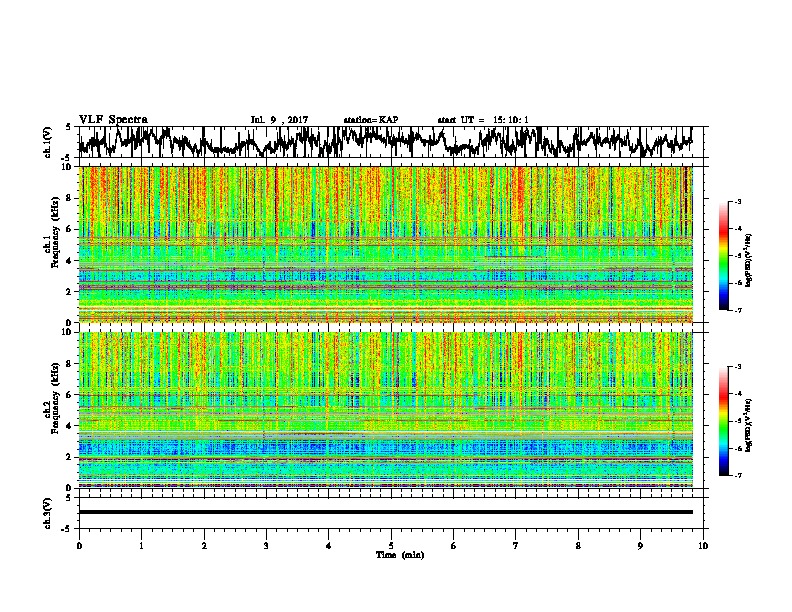Select the "Time (min)" axis title
This screenshot has height=612, width=792.
400,555
